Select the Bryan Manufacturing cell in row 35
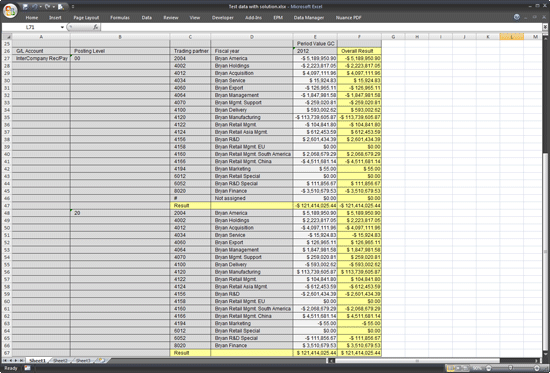Viewport: 550px width, 373px height. pyautogui.click(x=251, y=117)
